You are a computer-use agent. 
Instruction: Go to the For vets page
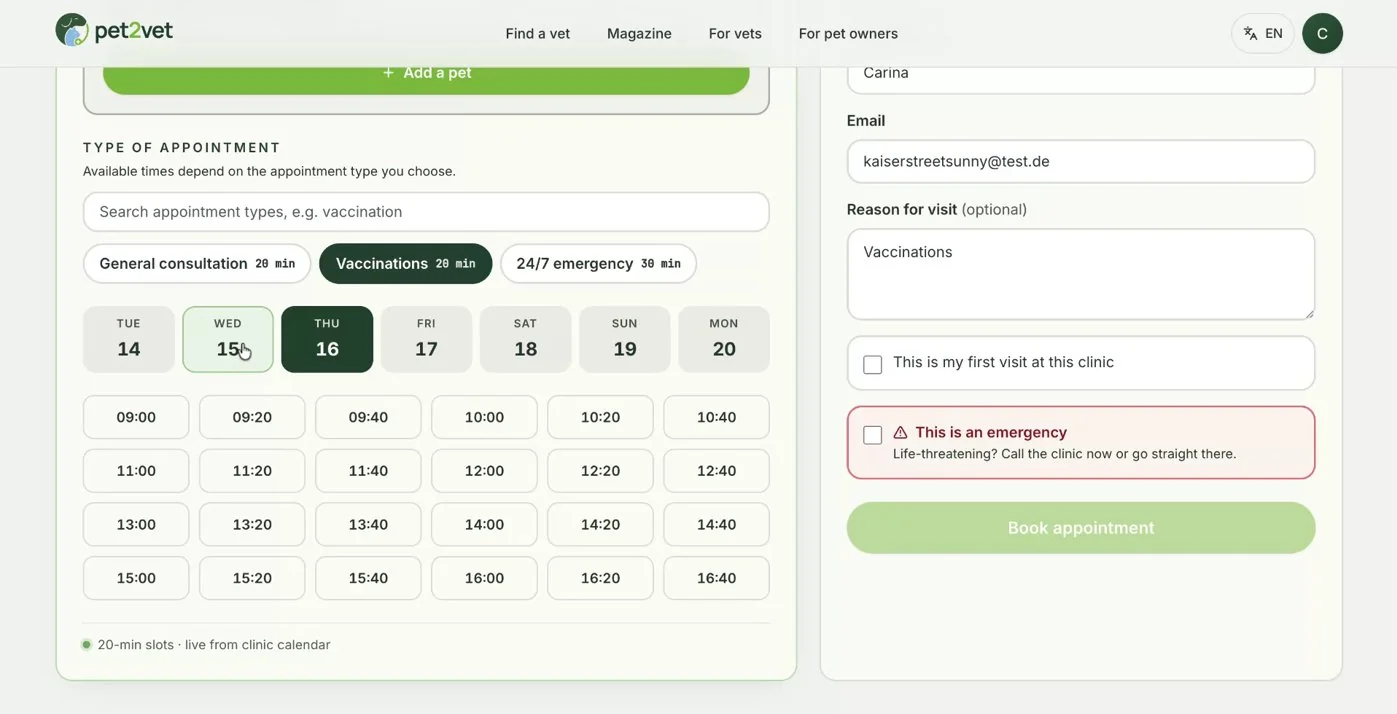coord(735,34)
